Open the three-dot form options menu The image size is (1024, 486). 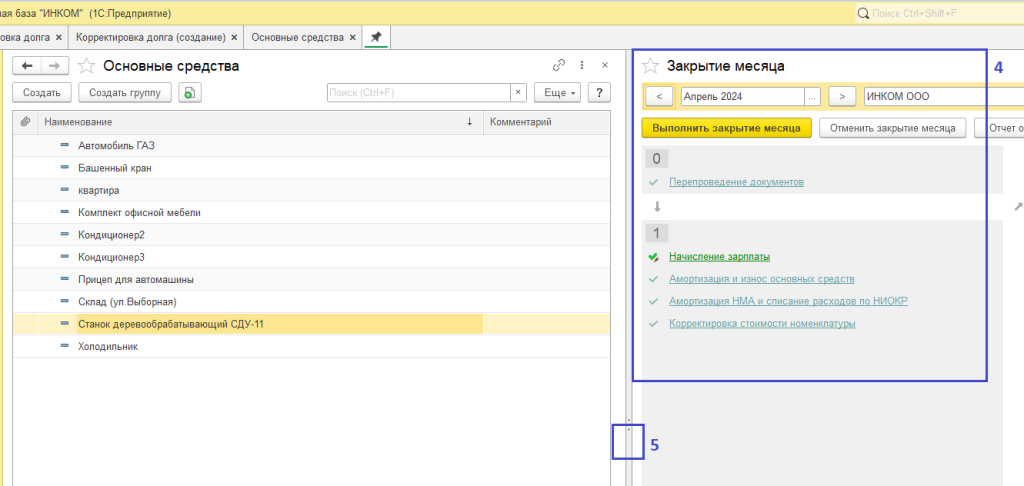(x=583, y=65)
